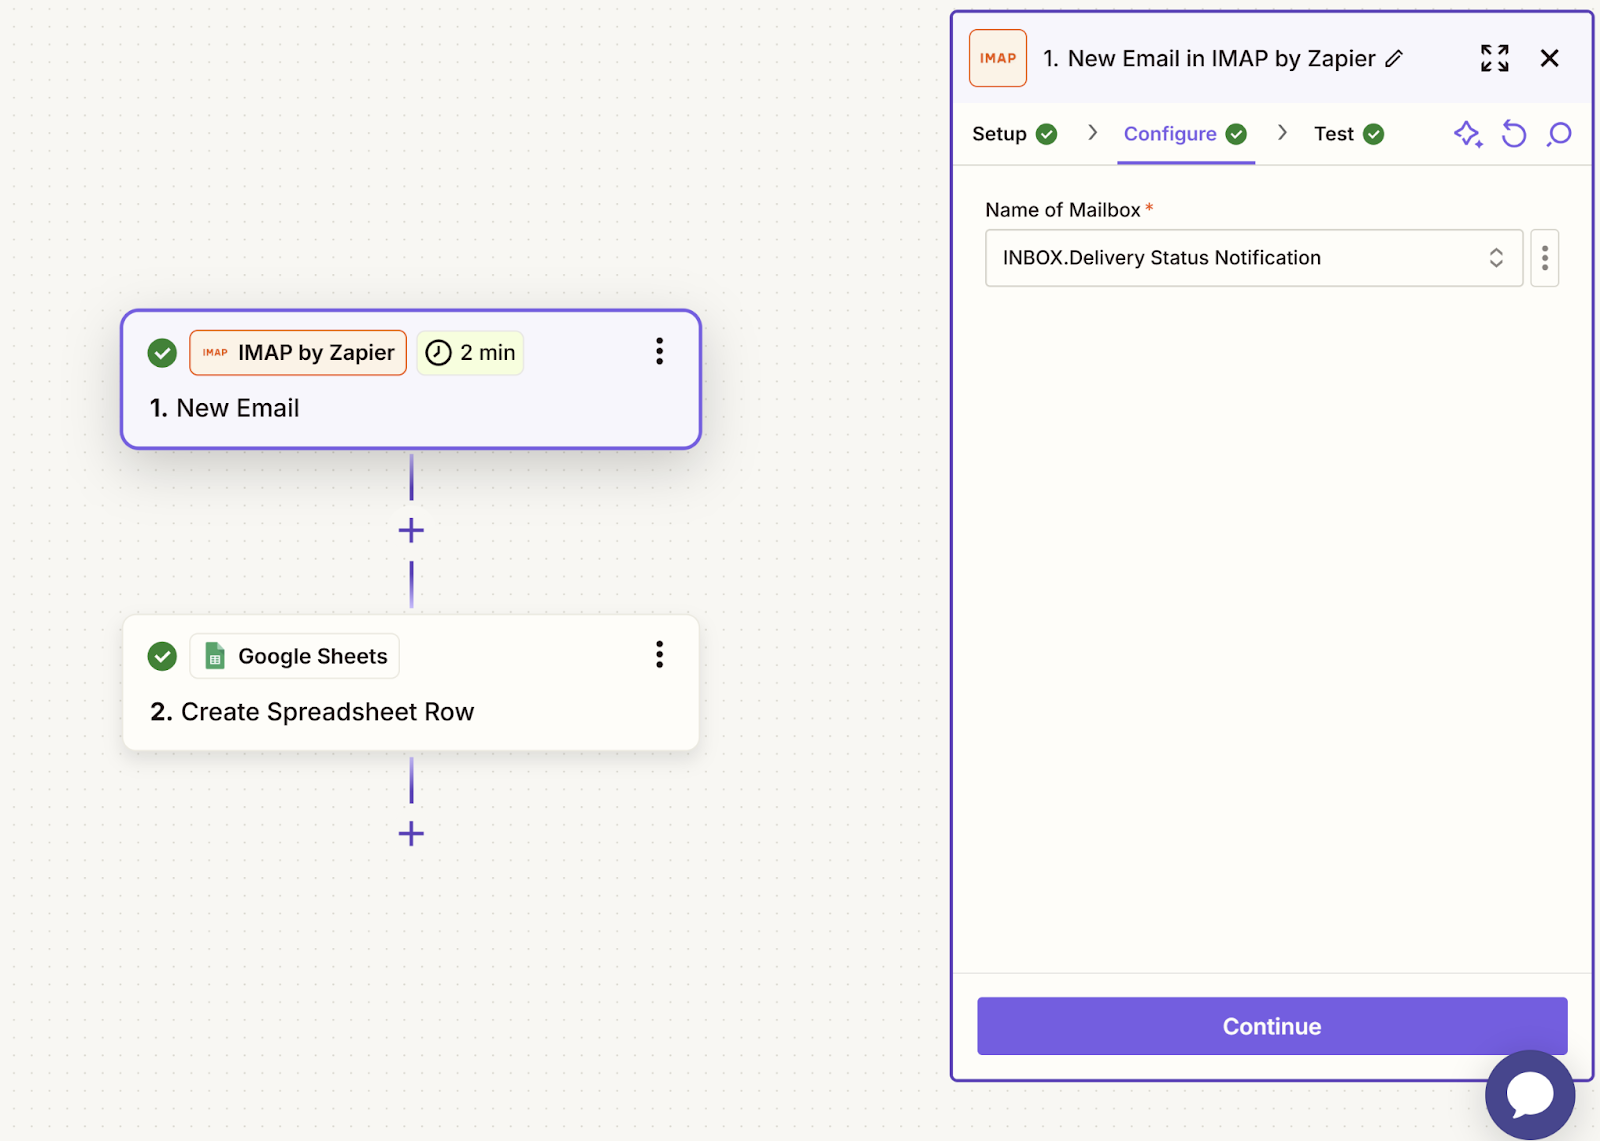Open the chat support bubble
Image resolution: width=1600 pixels, height=1141 pixels.
tap(1530, 1095)
